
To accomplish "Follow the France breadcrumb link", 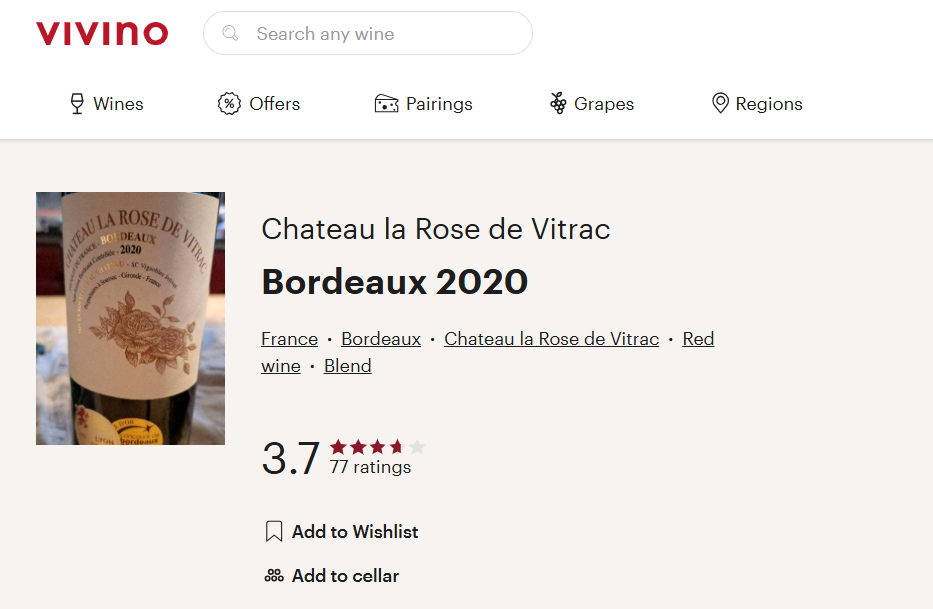I will pos(289,339).
